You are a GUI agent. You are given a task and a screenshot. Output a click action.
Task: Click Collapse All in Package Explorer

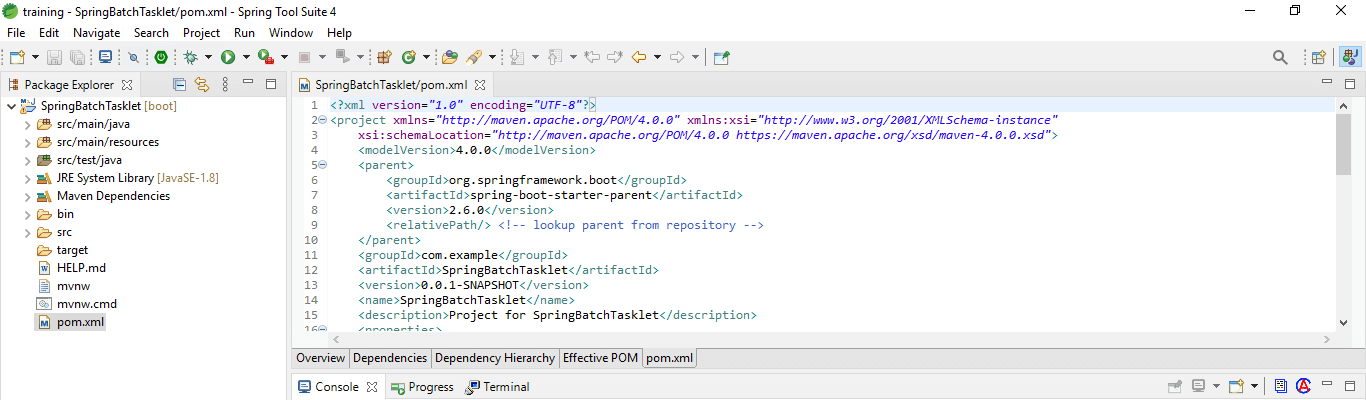pos(180,85)
